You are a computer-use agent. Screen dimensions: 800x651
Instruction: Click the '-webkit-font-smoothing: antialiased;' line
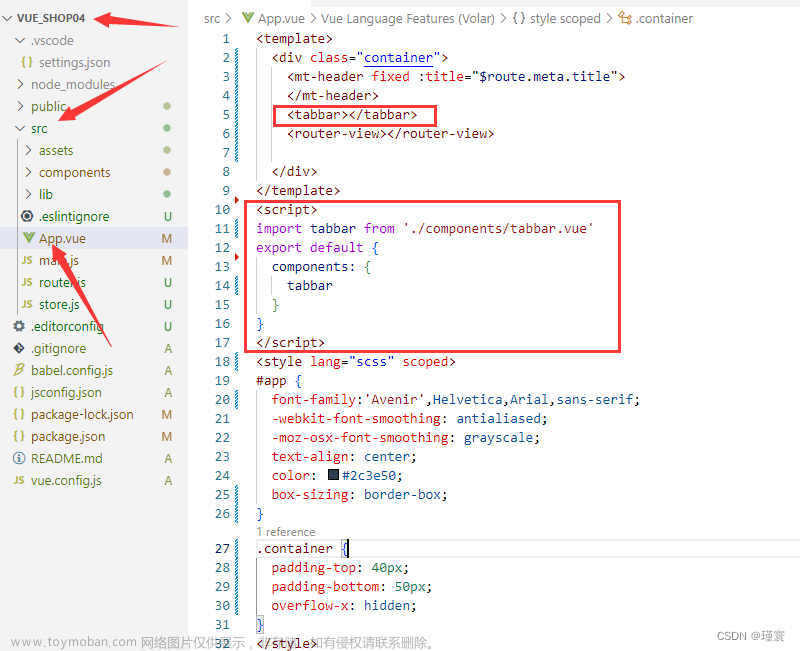409,419
